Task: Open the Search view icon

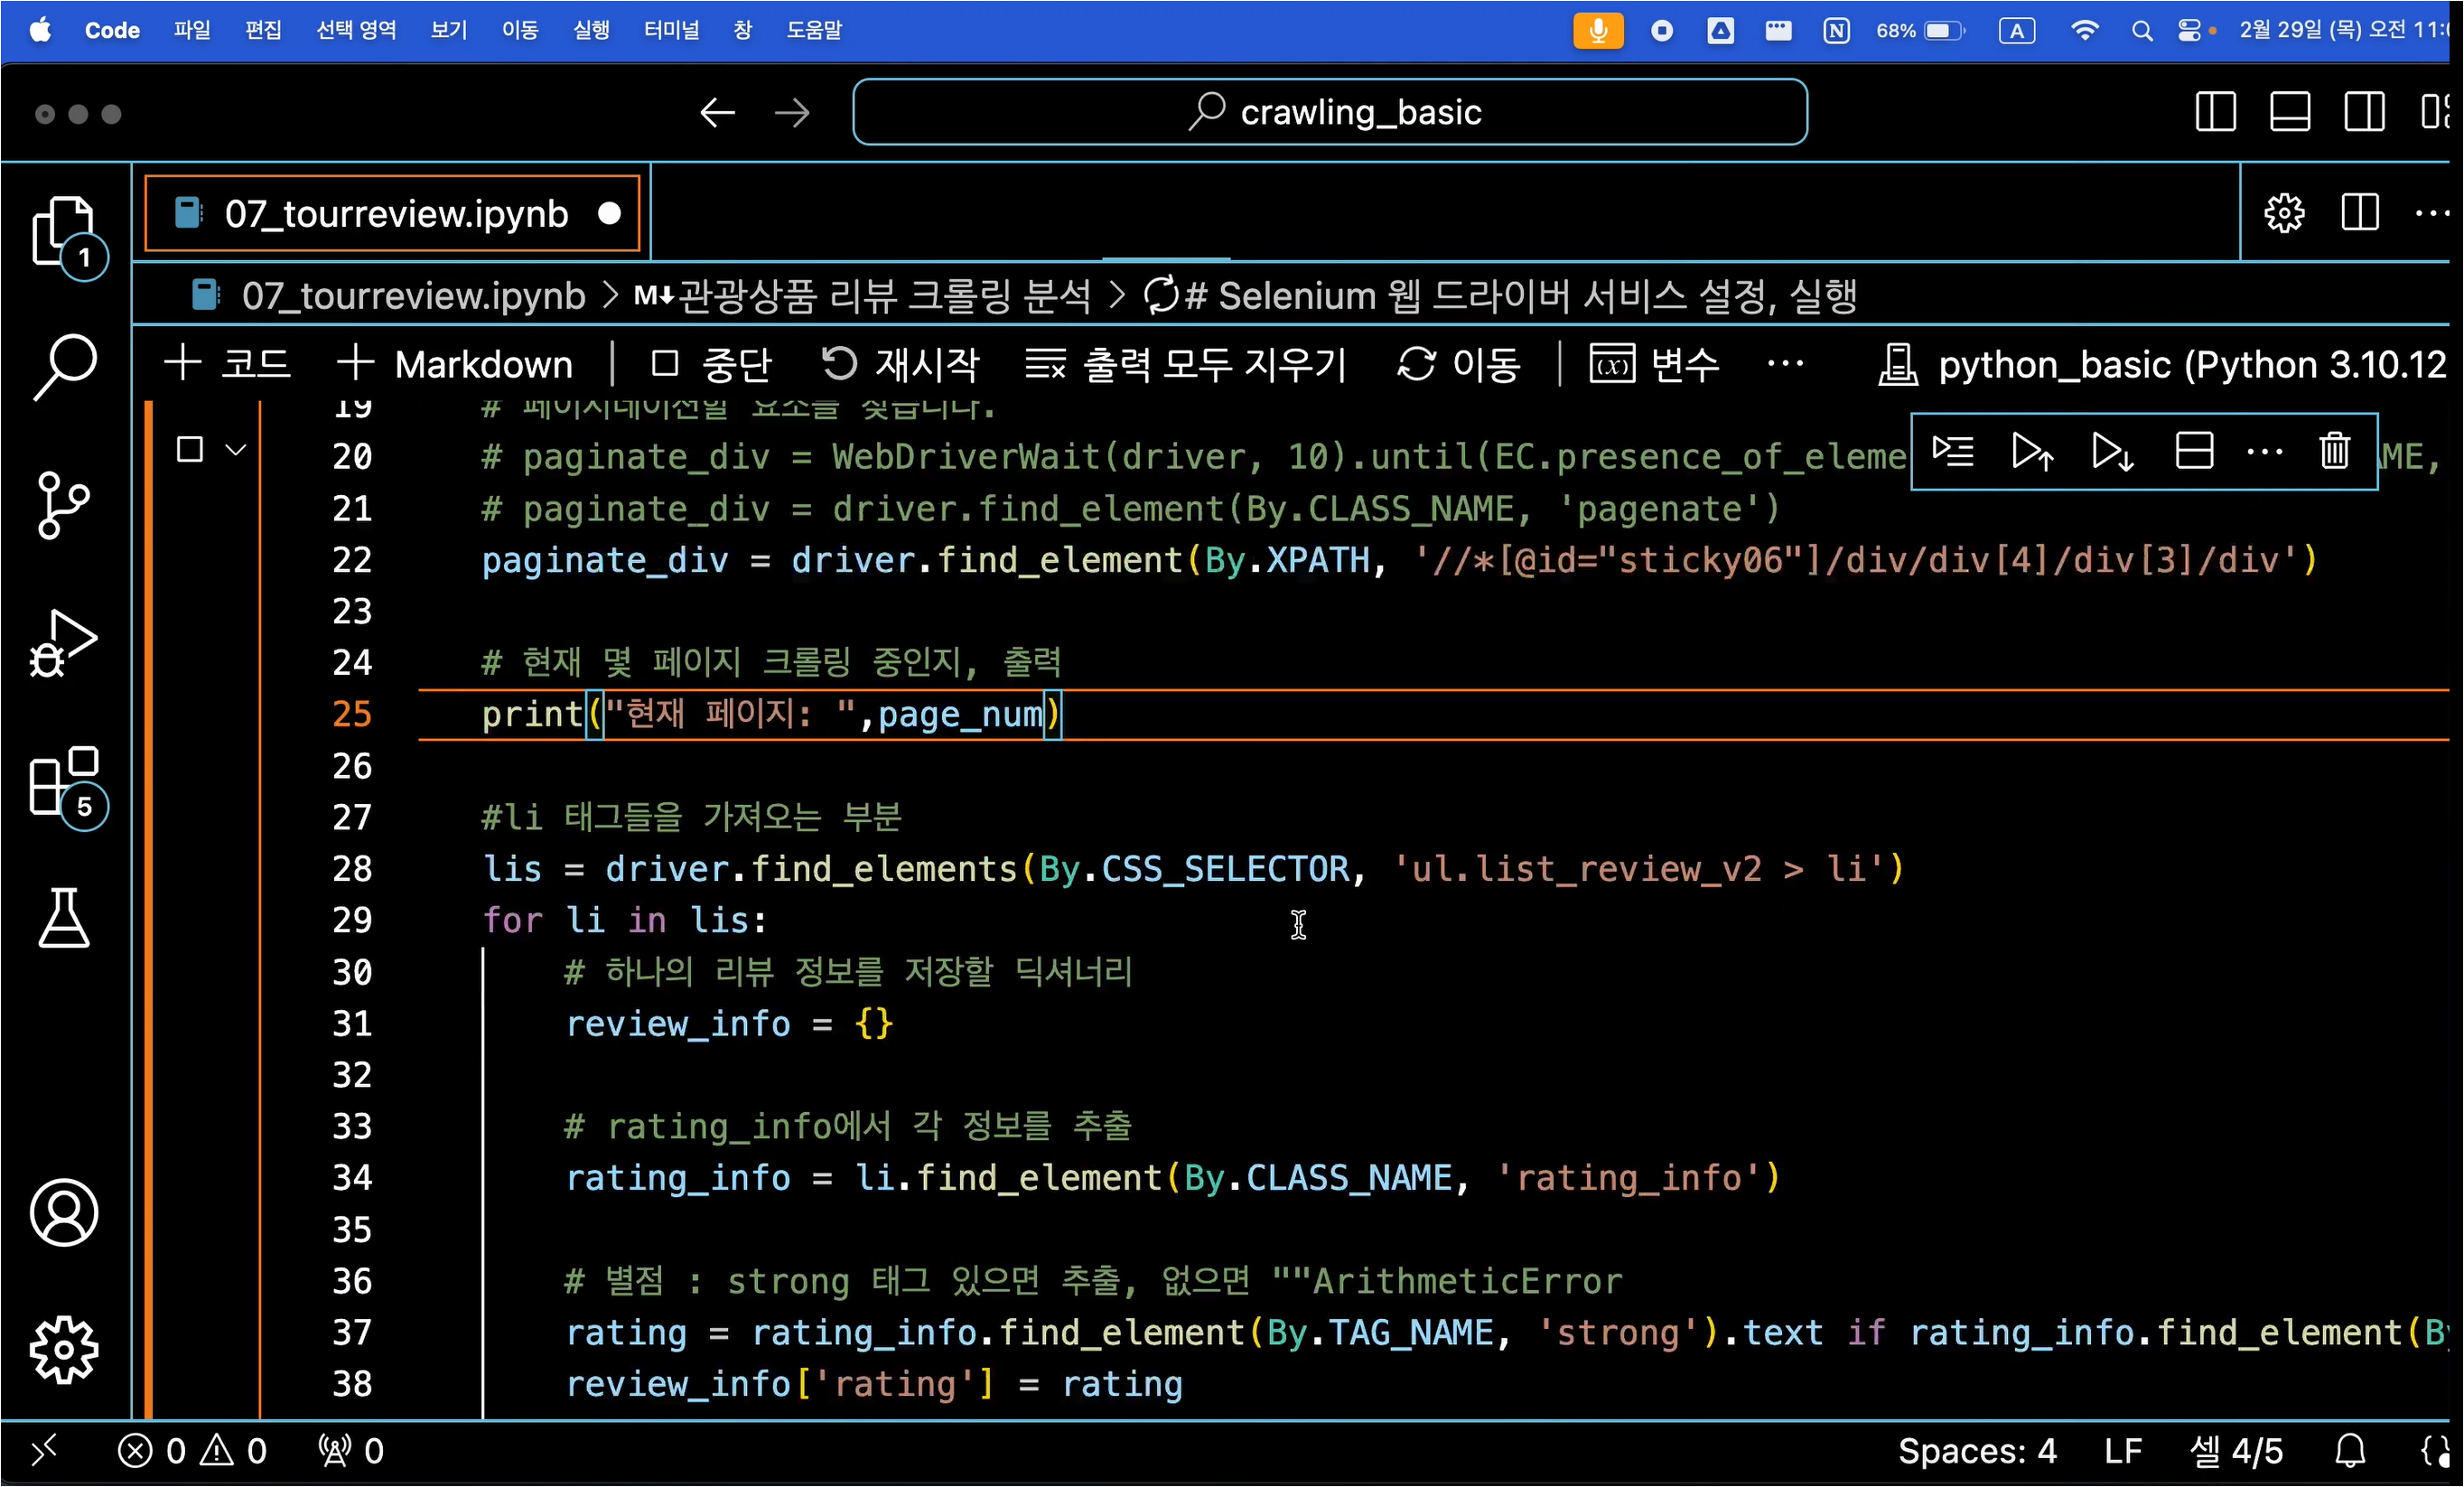Action: [x=65, y=366]
